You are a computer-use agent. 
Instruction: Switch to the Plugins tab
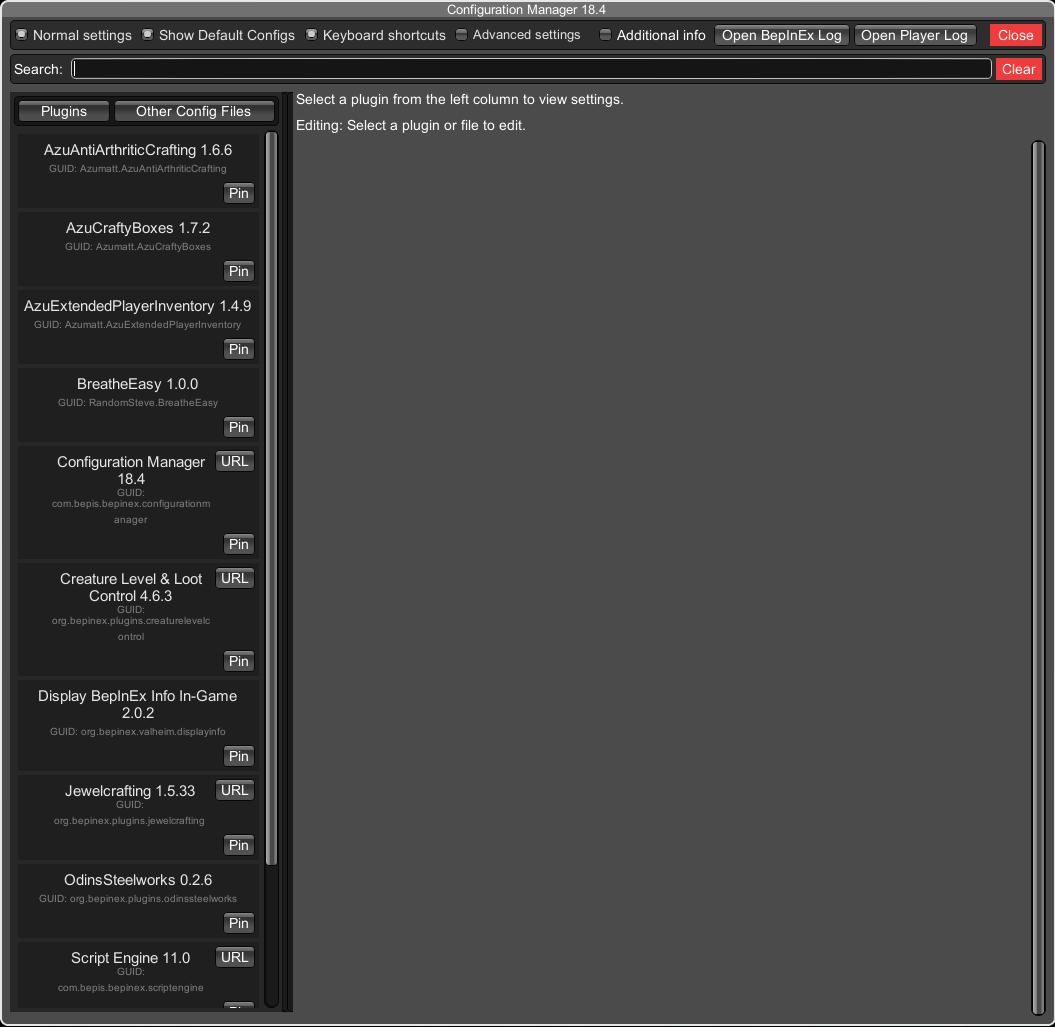coord(64,111)
